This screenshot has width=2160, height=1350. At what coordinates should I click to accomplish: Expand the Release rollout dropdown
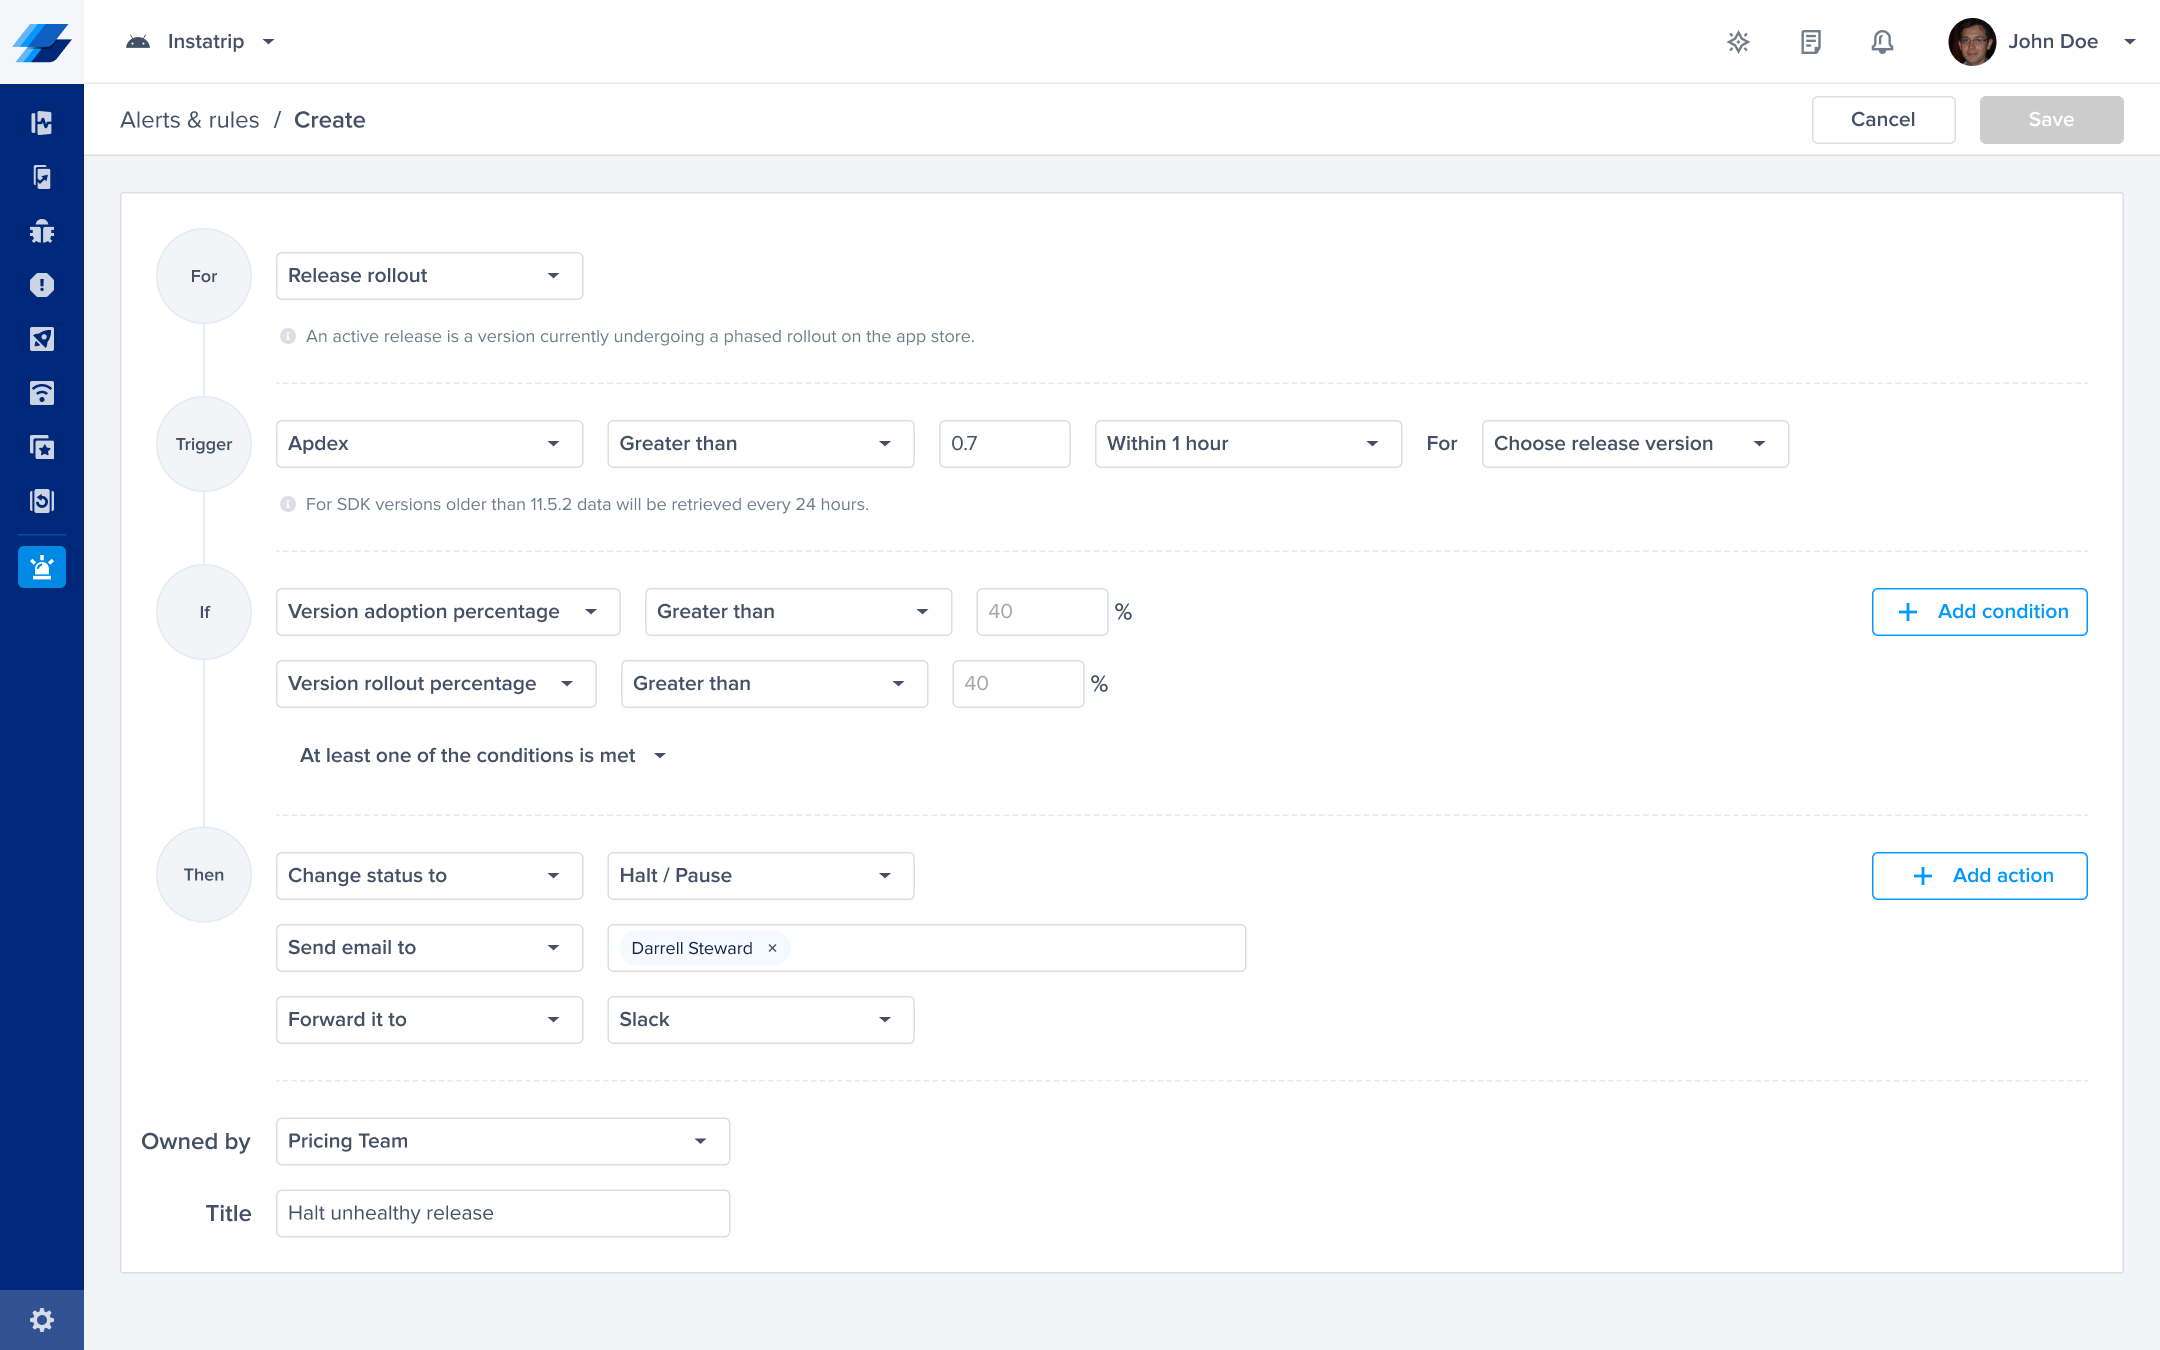[x=429, y=276]
